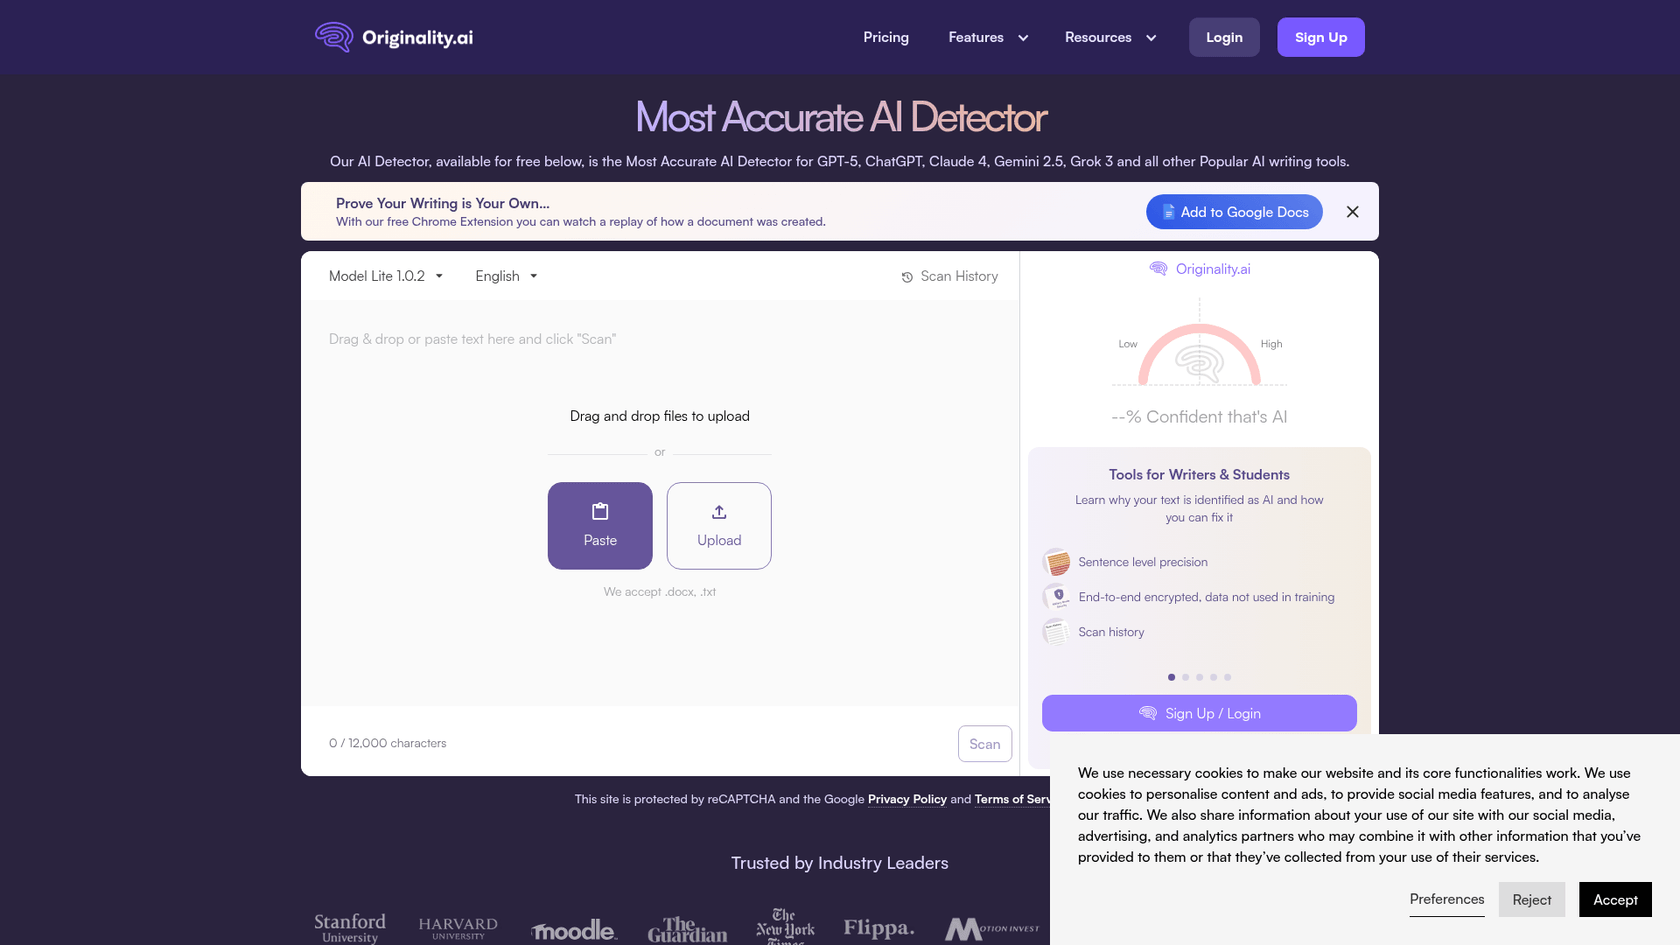This screenshot has height=945, width=1680.
Task: Expand the Features navigation dropdown
Action: 987,37
